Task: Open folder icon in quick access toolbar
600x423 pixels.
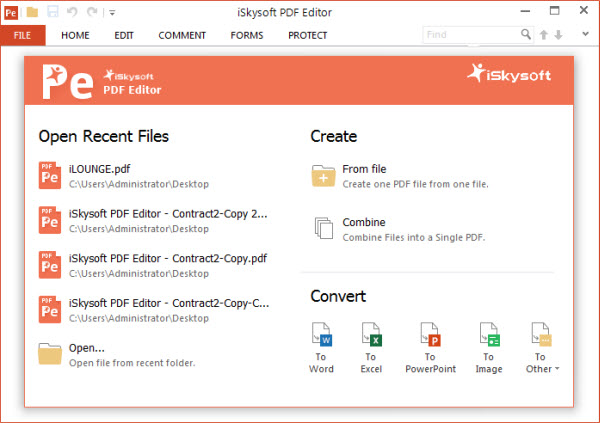Action: click(32, 12)
